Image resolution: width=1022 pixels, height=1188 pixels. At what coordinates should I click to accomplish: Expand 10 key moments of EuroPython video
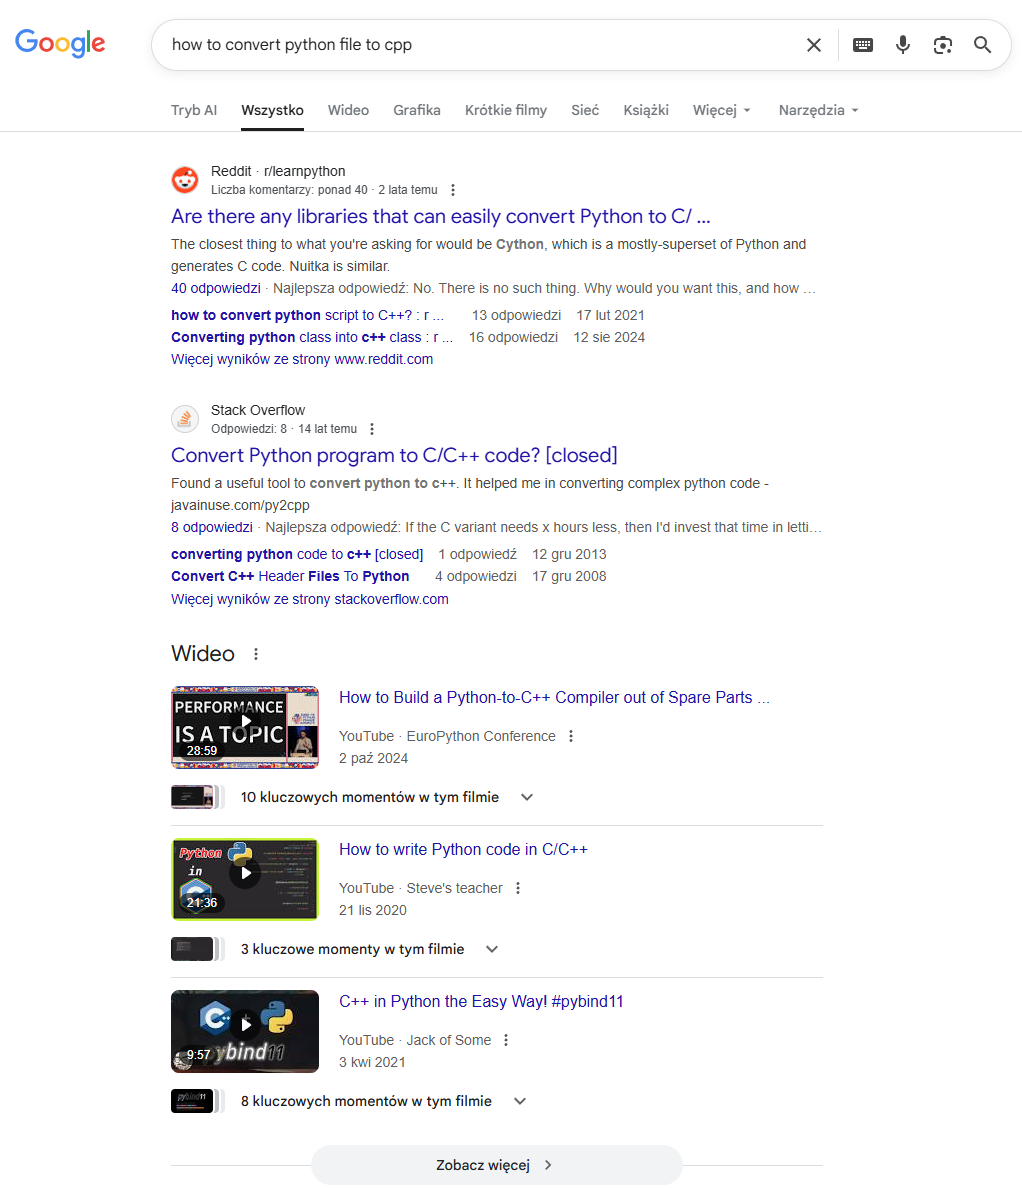click(527, 797)
